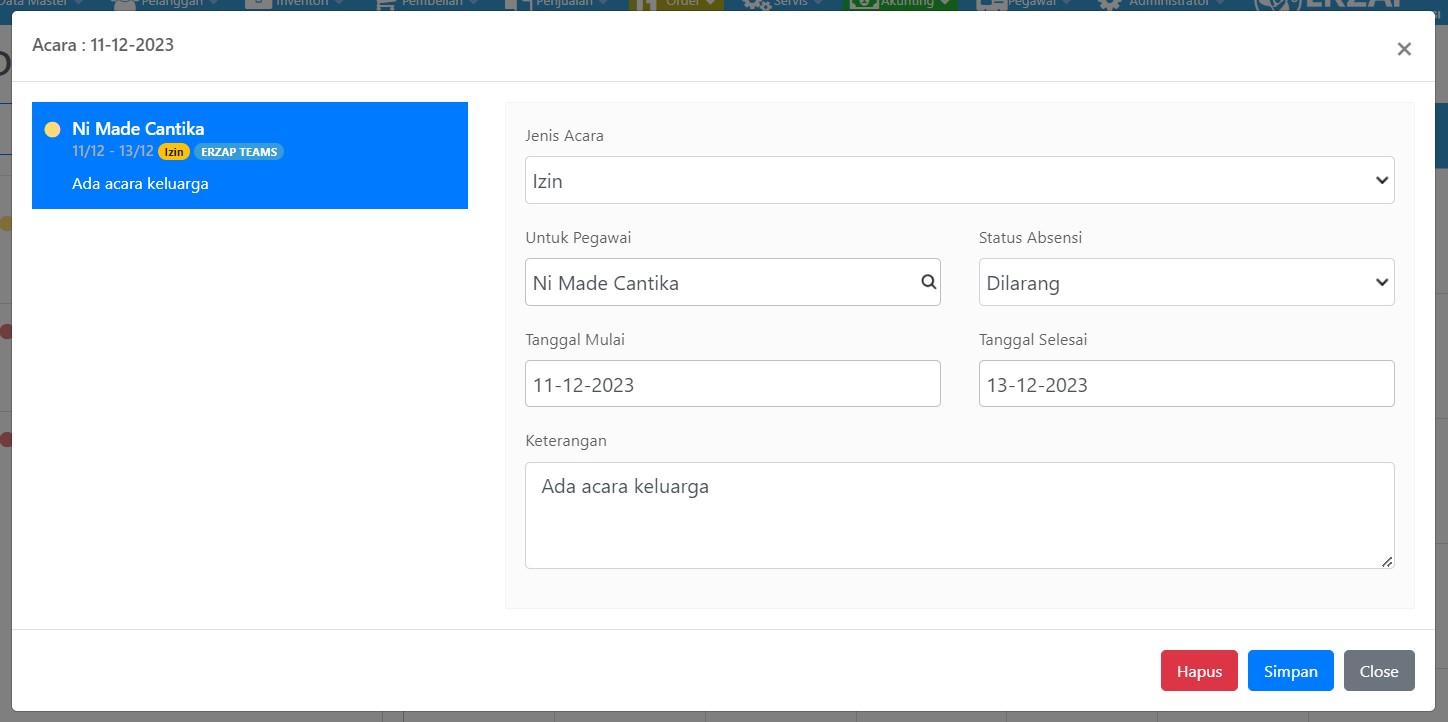Screen dimensions: 1448x722
Task: Select the Ni Made Cantika event entry
Action: [x=250, y=156]
